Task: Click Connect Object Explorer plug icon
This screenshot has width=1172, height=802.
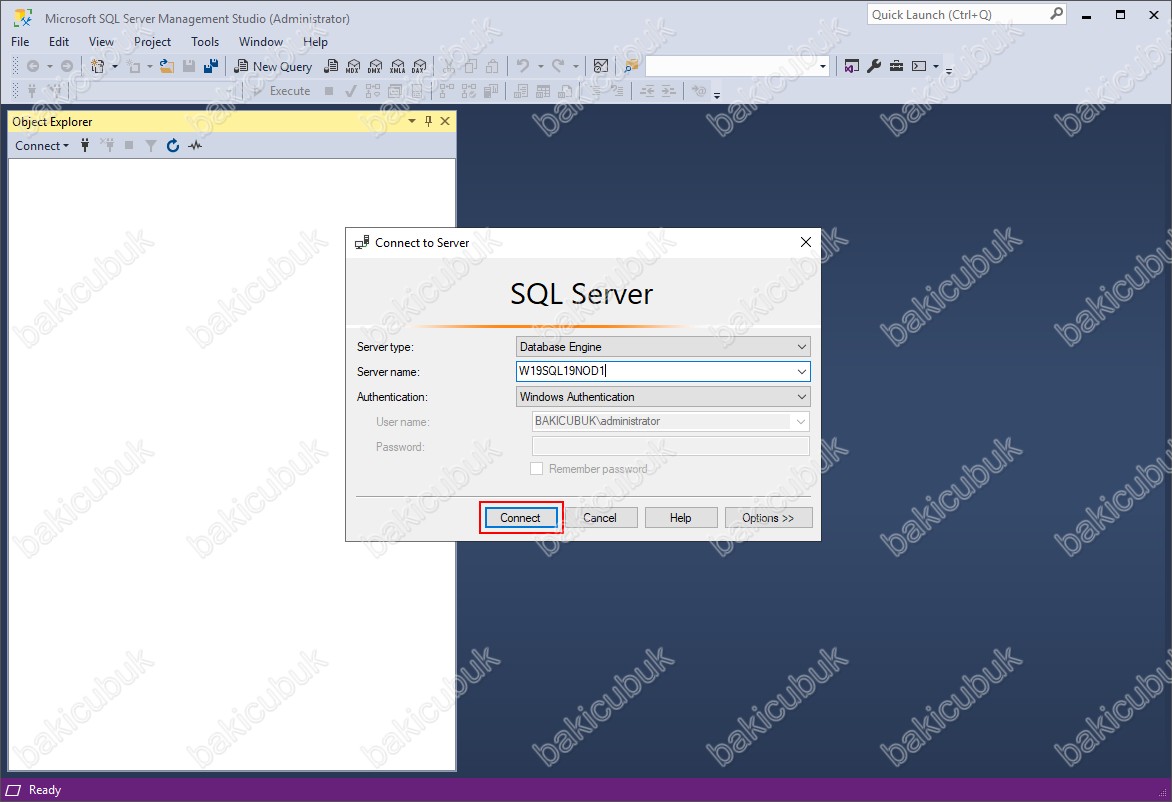Action: pos(85,146)
